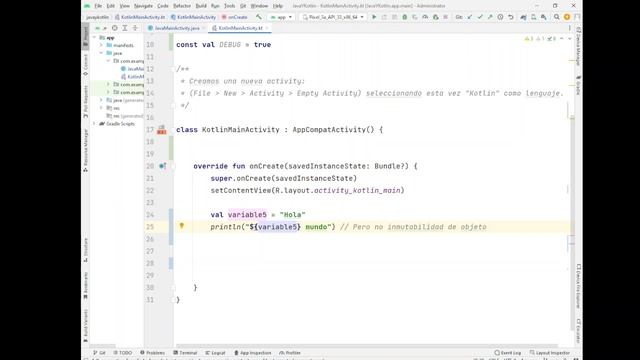Collapse the app module tree node
This screenshot has width=640, height=360.
point(95,38)
